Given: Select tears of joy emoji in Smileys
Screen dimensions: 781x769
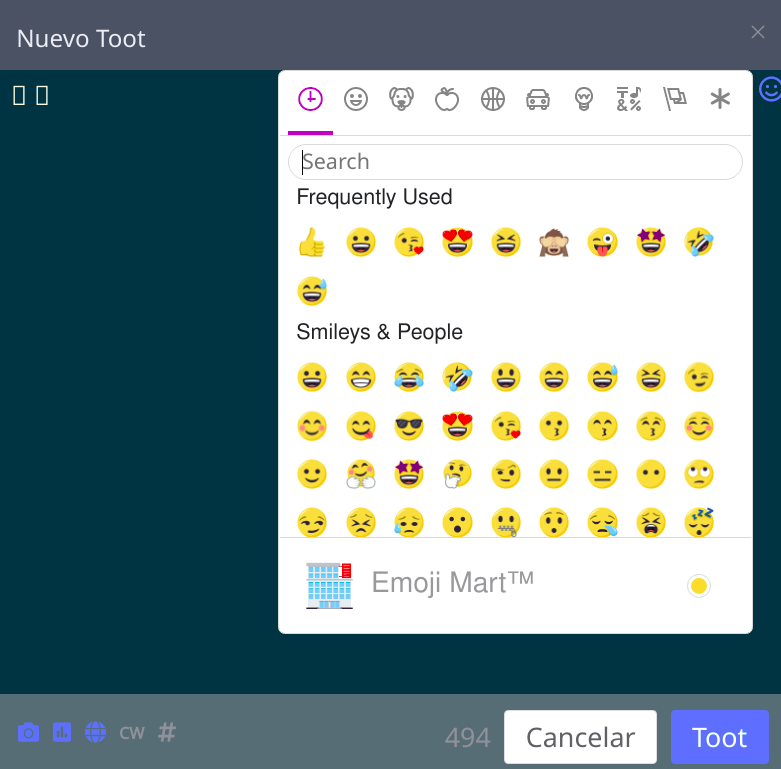Looking at the screenshot, I should (x=409, y=377).
